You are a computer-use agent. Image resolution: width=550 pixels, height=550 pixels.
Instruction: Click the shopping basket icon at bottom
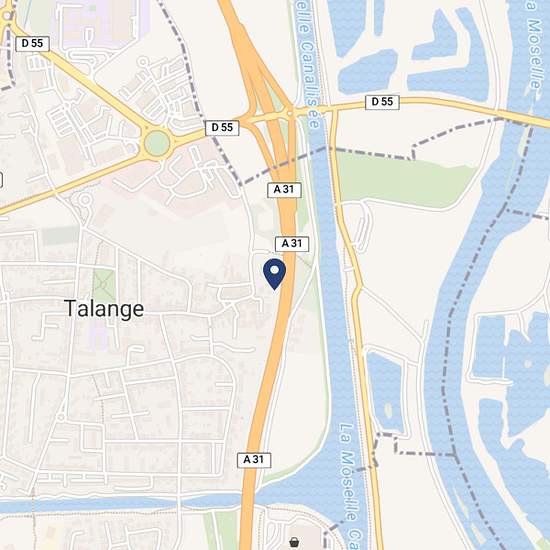294,542
